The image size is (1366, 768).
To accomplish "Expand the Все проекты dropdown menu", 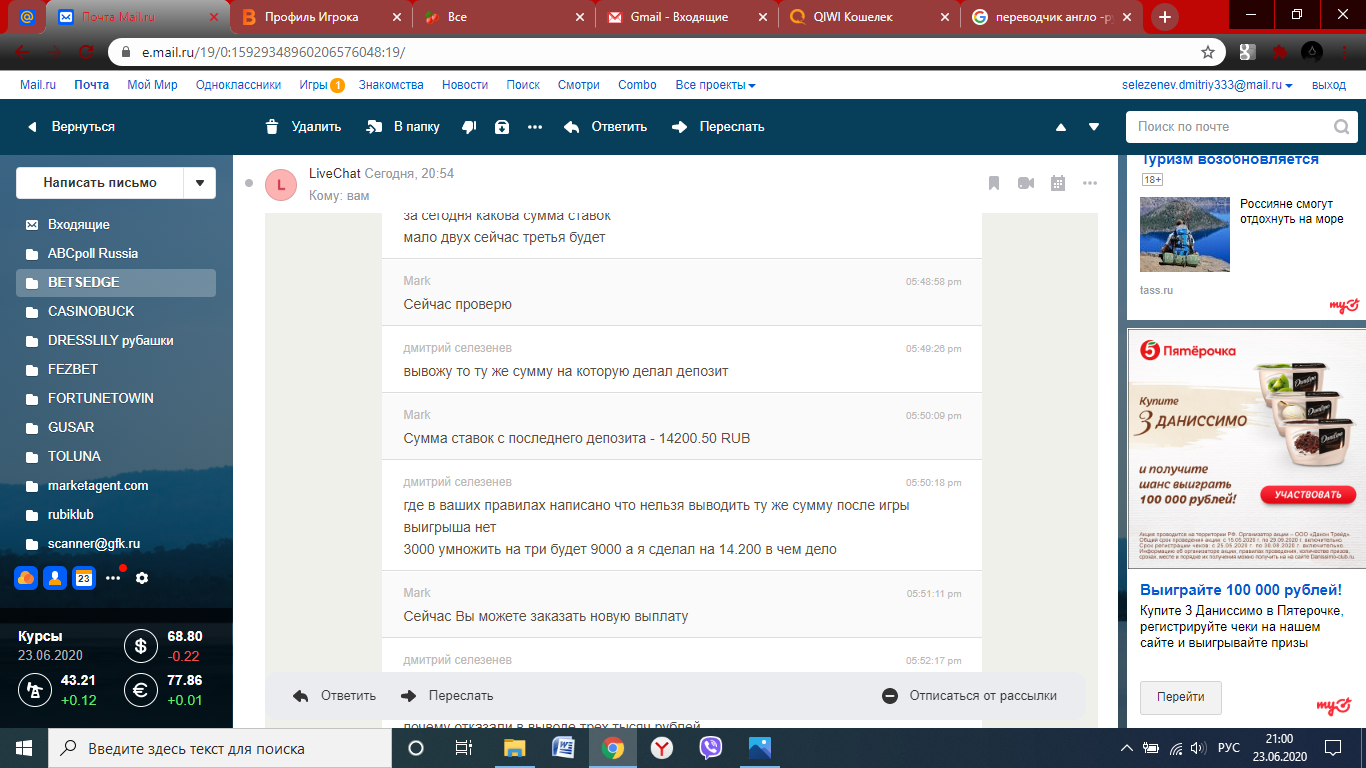I will click(715, 85).
